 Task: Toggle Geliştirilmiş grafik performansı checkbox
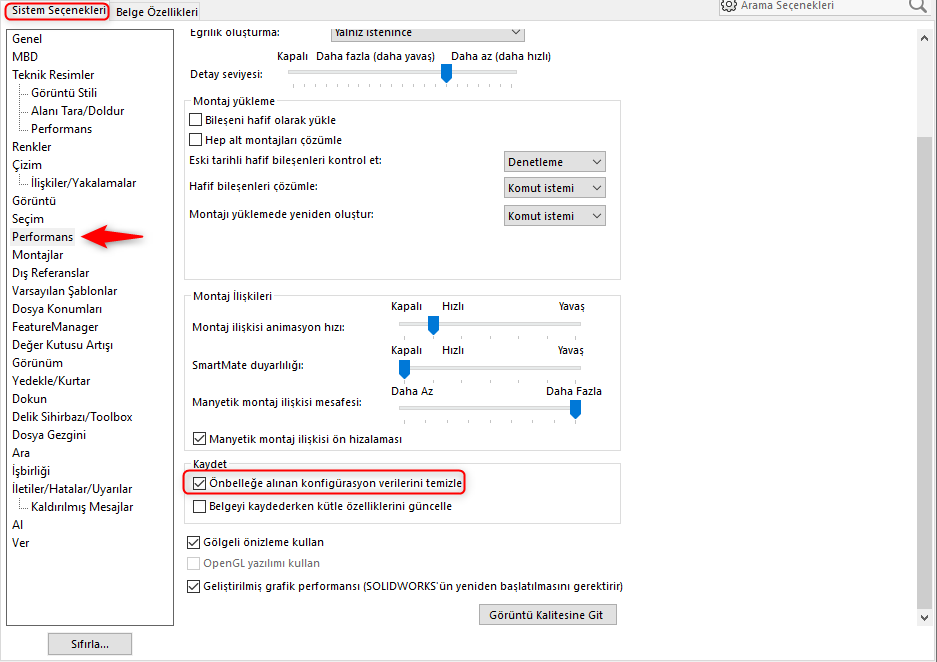(x=194, y=586)
